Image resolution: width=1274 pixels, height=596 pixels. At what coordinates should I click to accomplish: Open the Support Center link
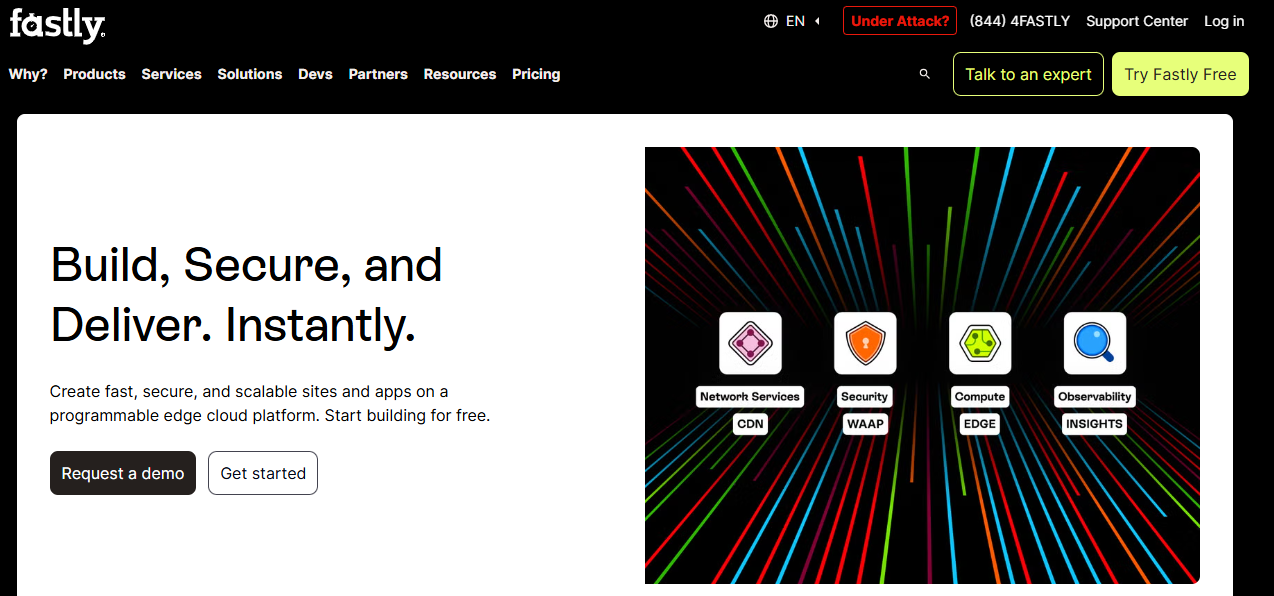pos(1137,21)
